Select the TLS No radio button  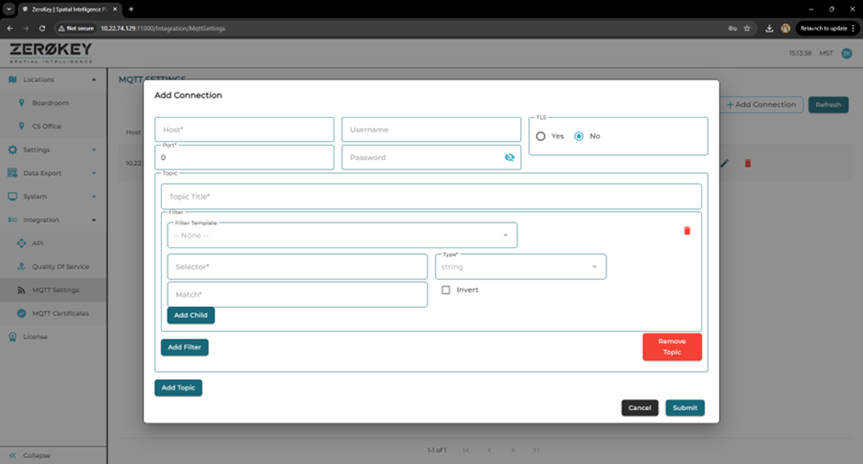pos(579,136)
